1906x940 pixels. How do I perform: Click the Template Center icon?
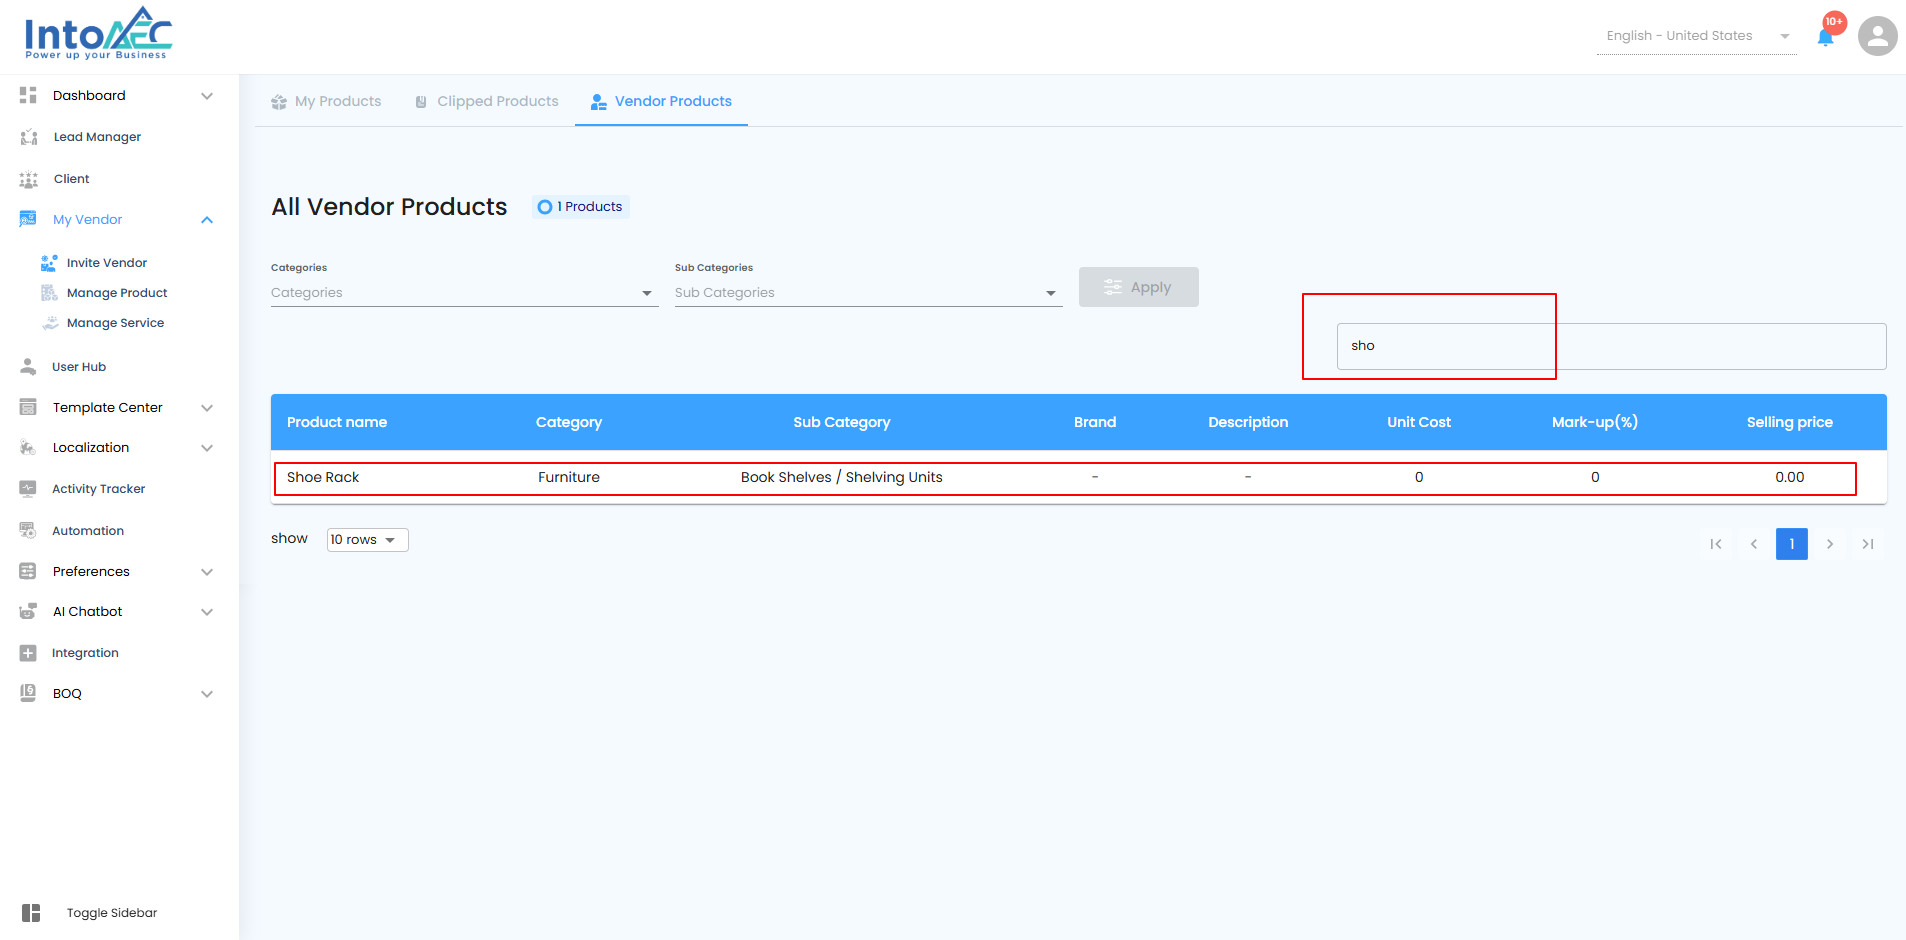[28, 407]
